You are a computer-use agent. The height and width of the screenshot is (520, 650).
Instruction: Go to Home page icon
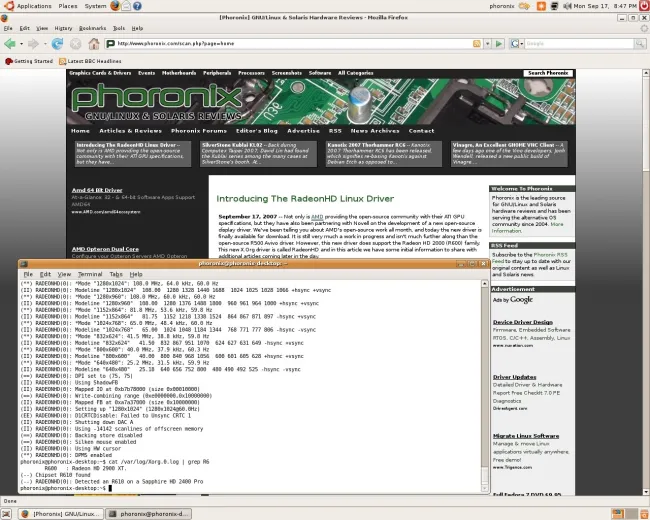coord(94,44)
